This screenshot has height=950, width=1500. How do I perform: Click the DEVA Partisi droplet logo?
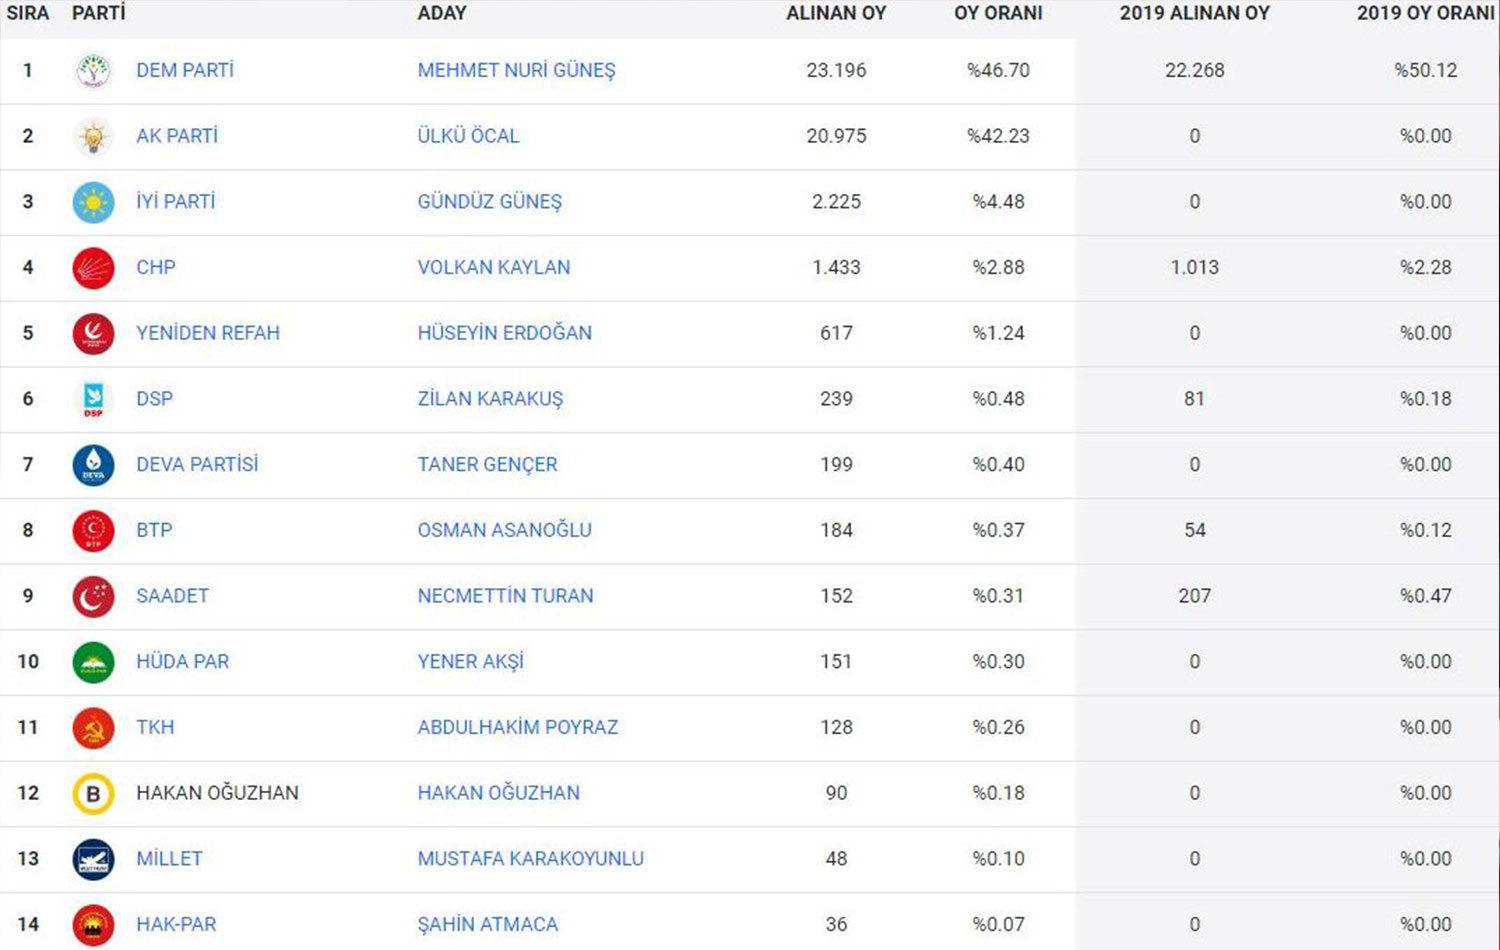93,465
